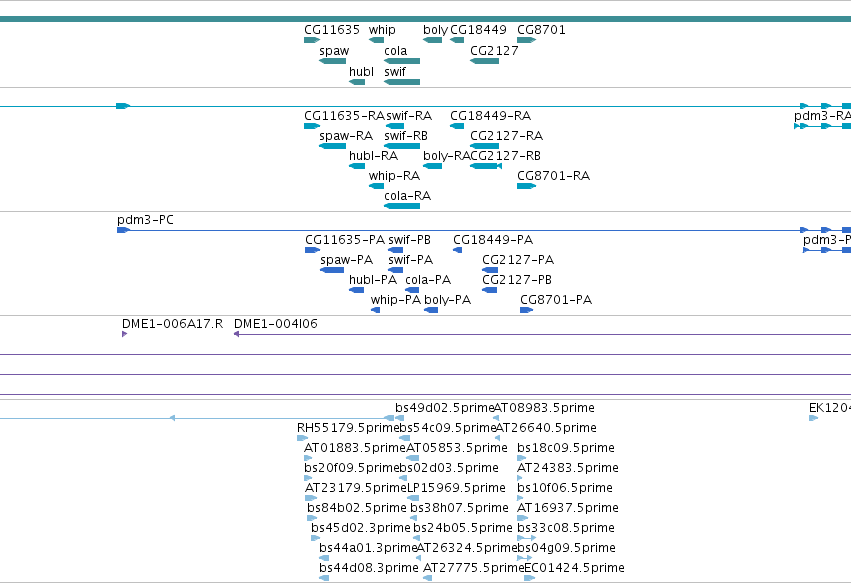Select EST AT24383.5prime
Screen dimensions: 851x583
[520, 478]
